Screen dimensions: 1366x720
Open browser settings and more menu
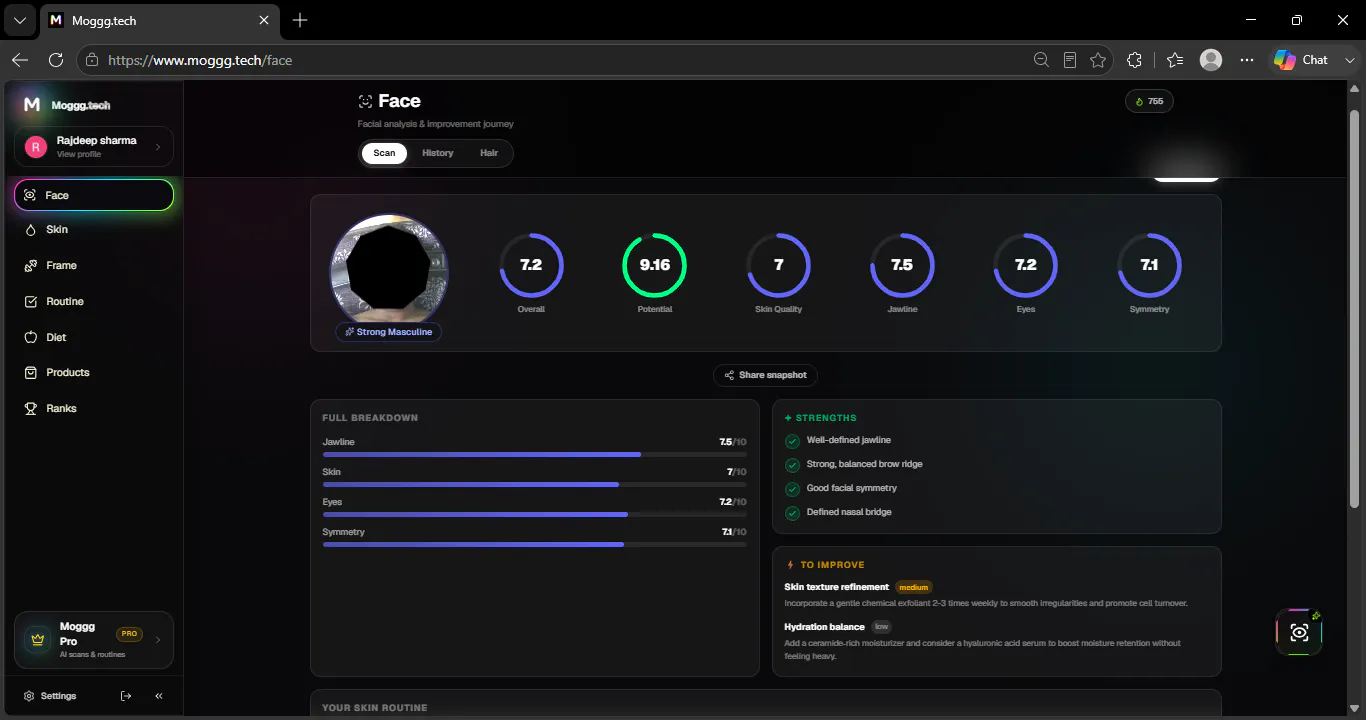point(1247,60)
